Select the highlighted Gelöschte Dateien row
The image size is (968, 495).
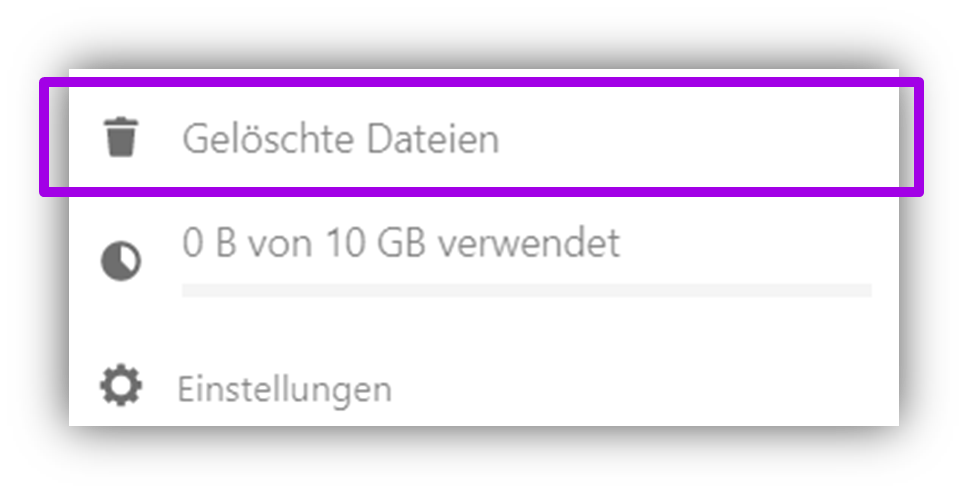click(x=480, y=138)
